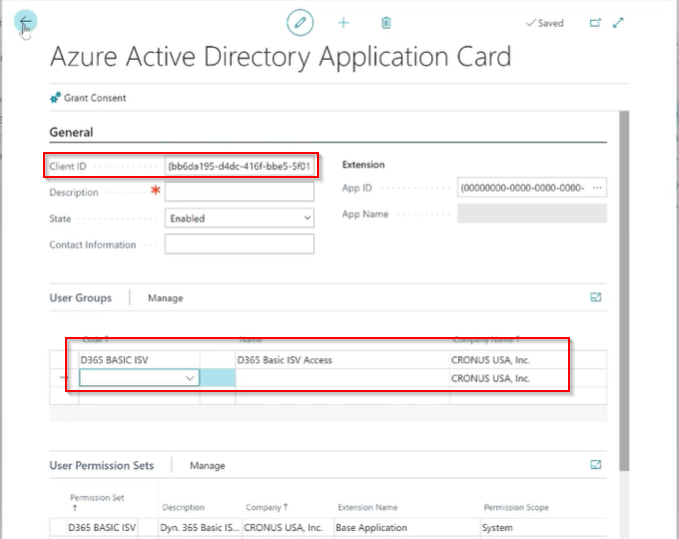This screenshot has width=679, height=539.
Task: Click the User Permission Sets heading
Action: coord(102,465)
